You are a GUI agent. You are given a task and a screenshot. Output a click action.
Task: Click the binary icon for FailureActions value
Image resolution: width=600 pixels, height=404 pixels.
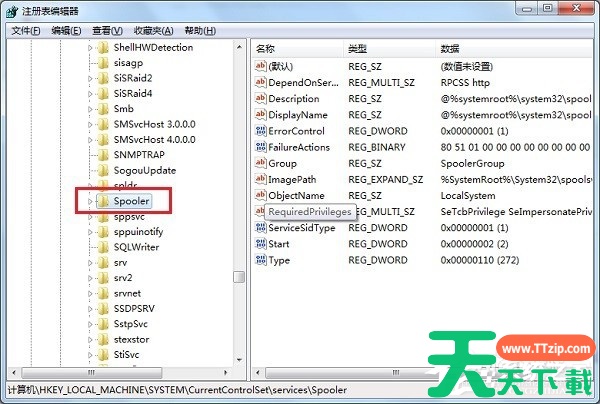[x=261, y=147]
